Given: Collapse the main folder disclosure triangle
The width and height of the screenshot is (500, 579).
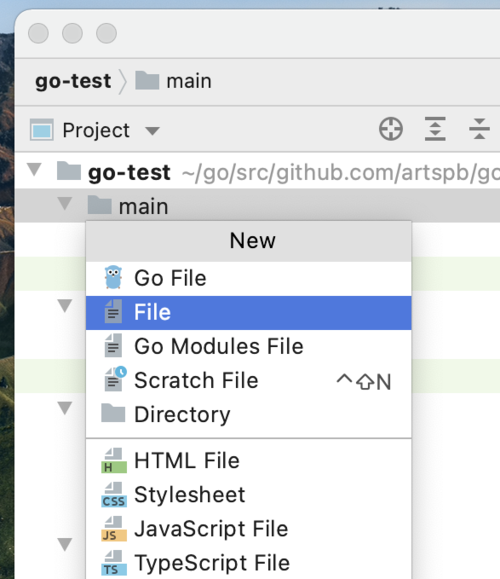Looking at the screenshot, I should point(65,203).
